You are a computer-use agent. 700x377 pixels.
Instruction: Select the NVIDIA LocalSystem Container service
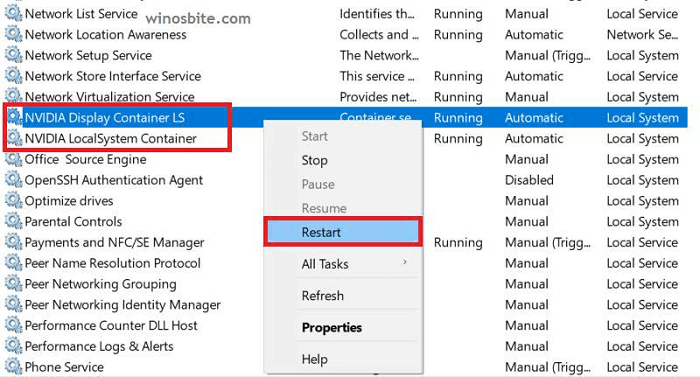coord(110,138)
